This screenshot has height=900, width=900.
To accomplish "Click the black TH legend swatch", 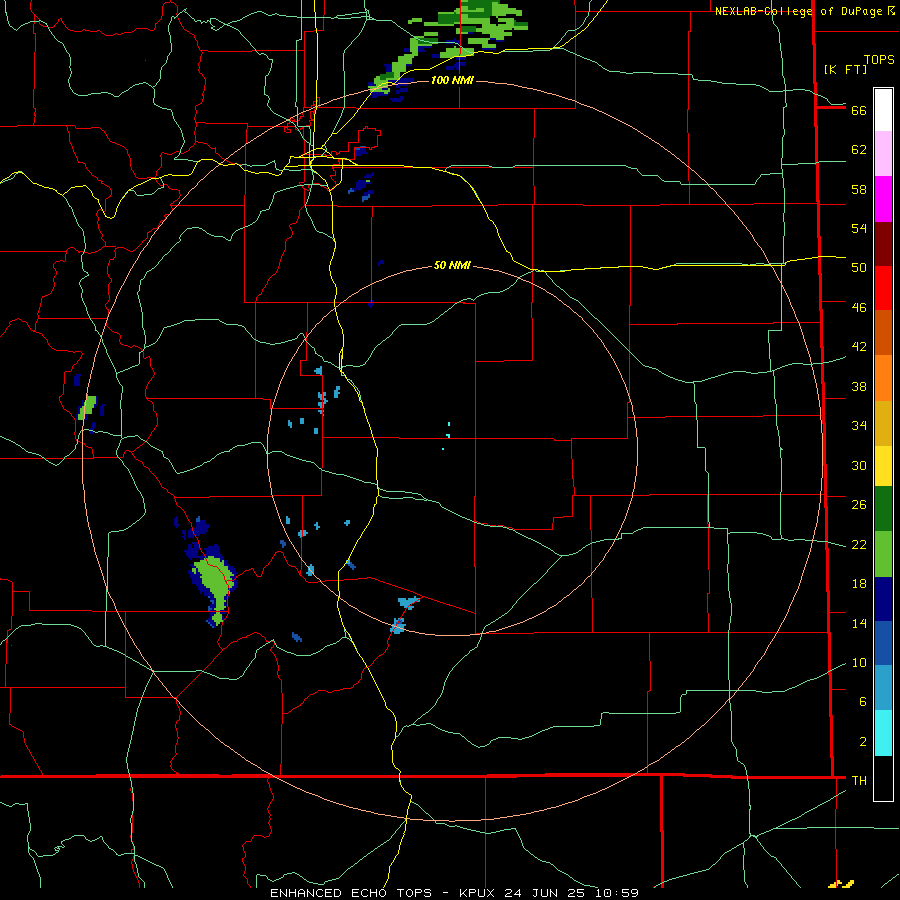I will 883,778.
